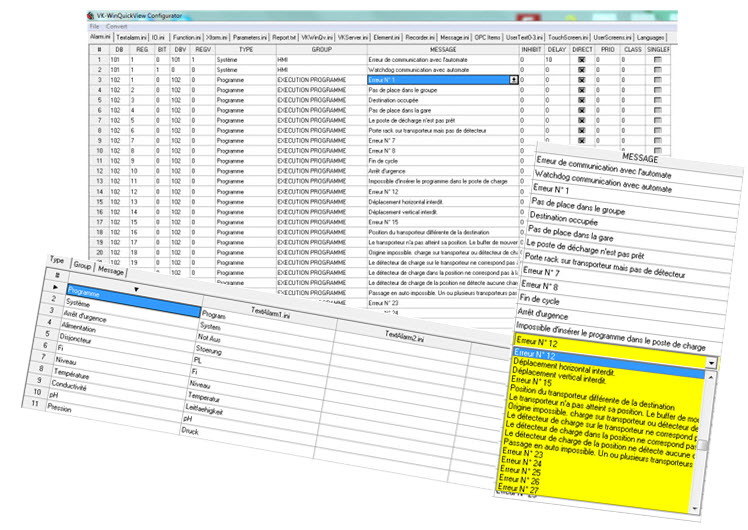Select 'Erreur N° 8' in enlarged MESSAGE list
748x530 pixels.
pyautogui.click(x=539, y=285)
